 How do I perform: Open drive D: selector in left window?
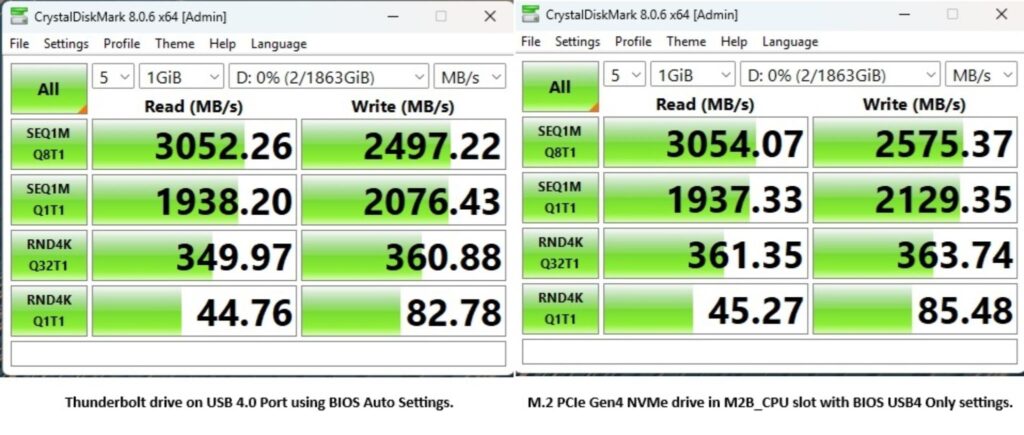click(329, 77)
